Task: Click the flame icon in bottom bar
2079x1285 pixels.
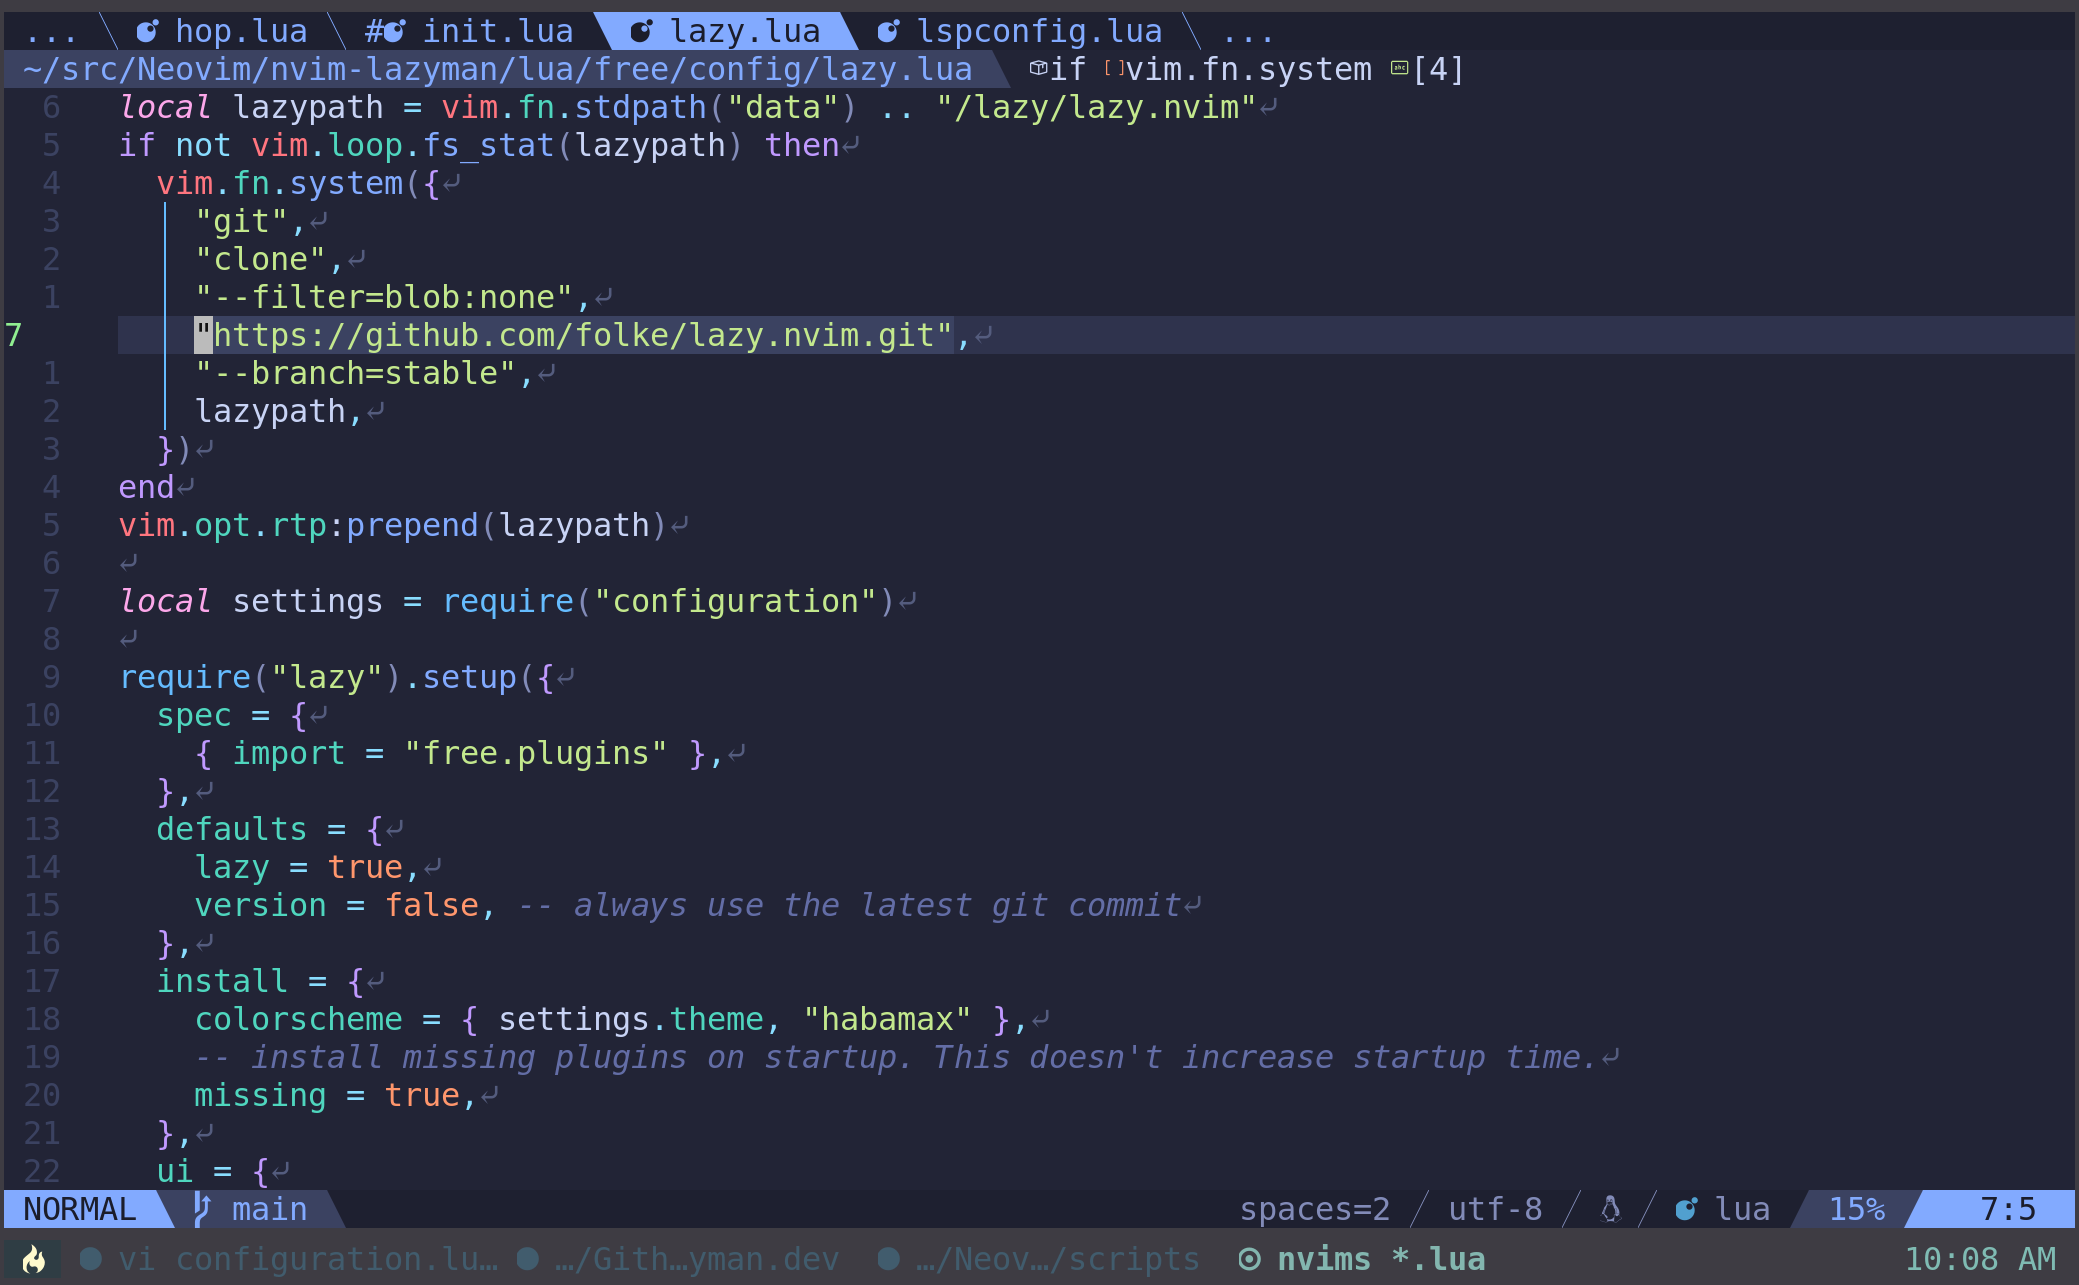Action: pyautogui.click(x=34, y=1259)
